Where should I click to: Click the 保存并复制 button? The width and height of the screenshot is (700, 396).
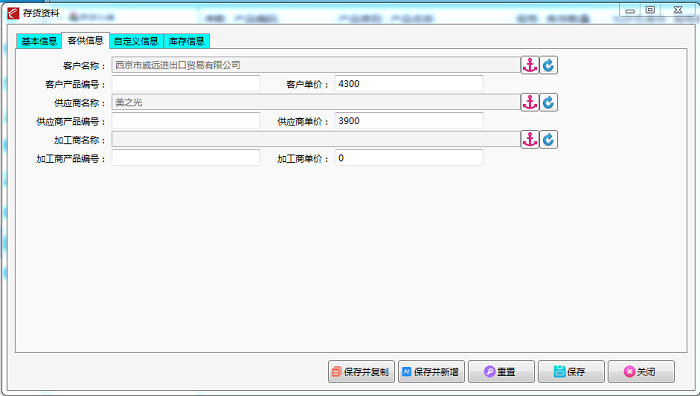coord(361,371)
